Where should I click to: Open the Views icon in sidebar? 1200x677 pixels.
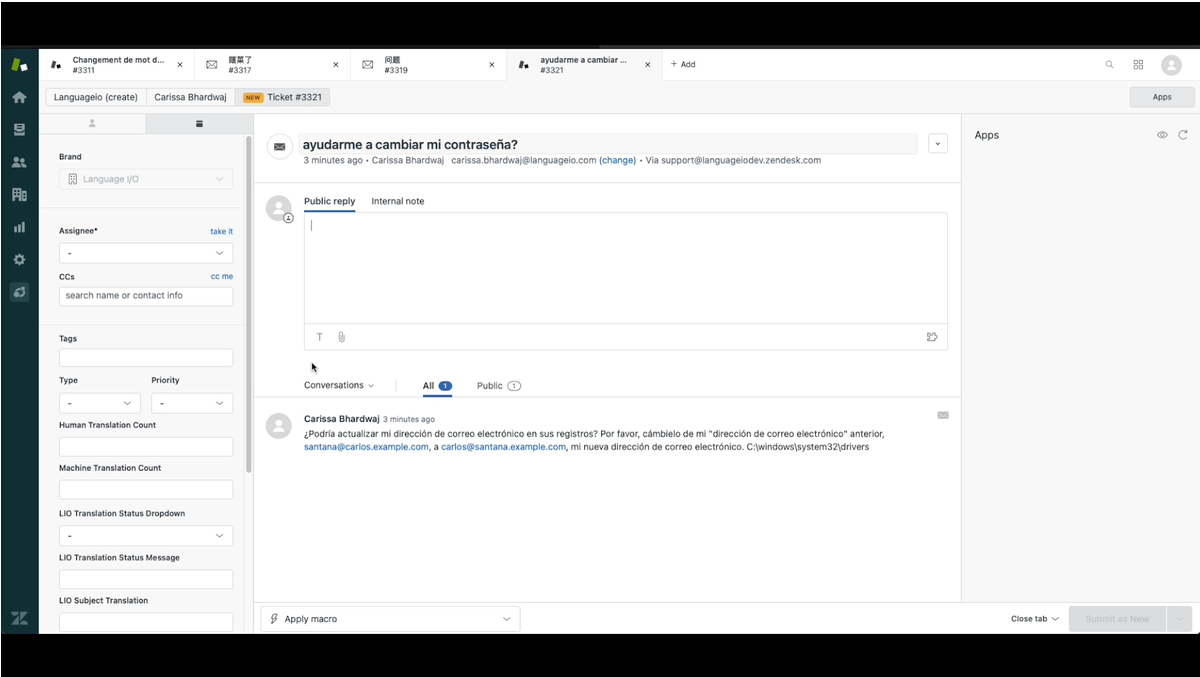pos(19,130)
